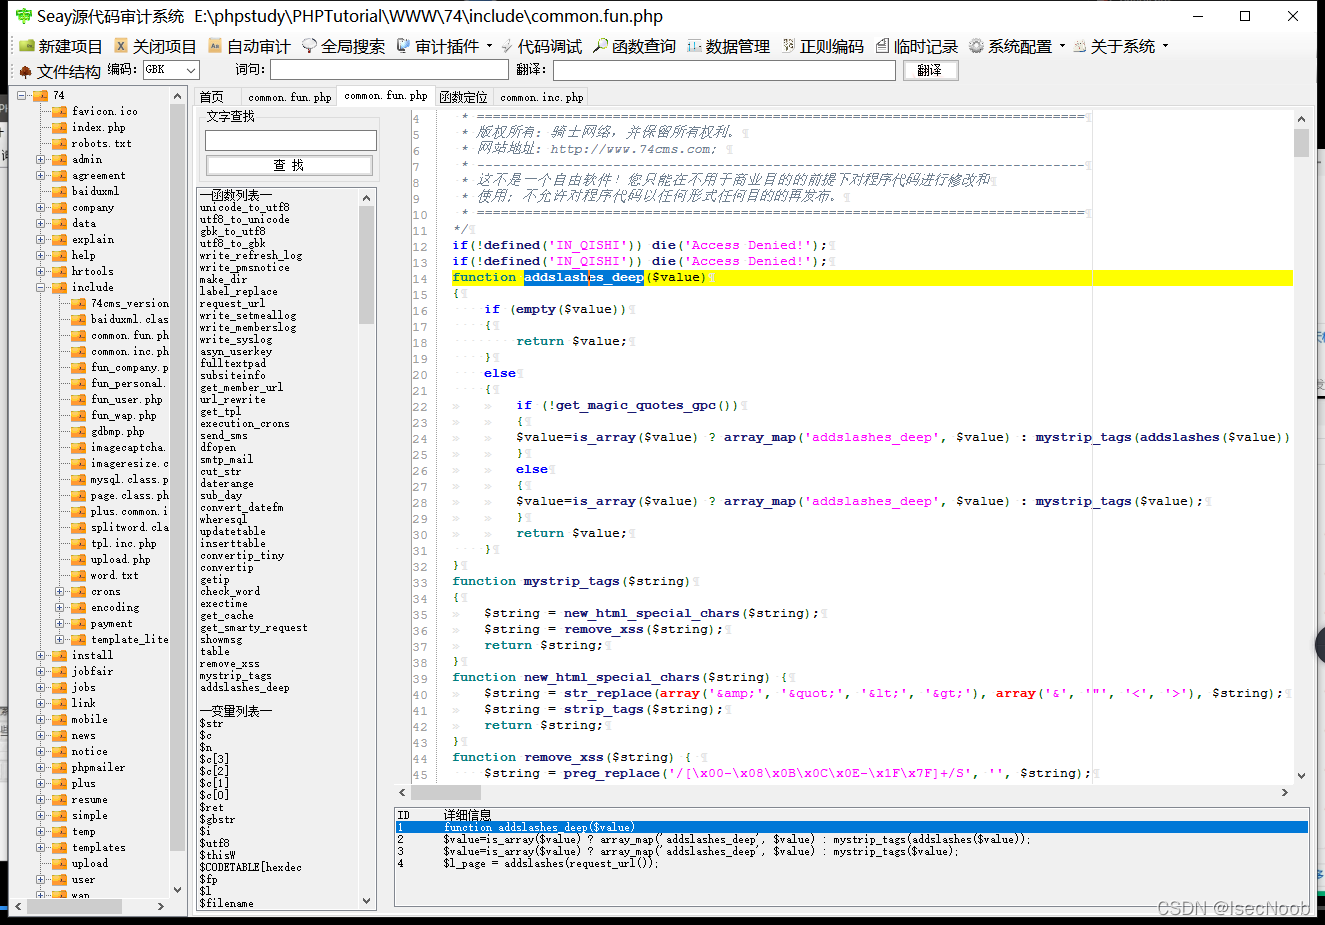The width and height of the screenshot is (1325, 925).
Task: Switch to the first common.fun.php tab
Action: pos(290,97)
